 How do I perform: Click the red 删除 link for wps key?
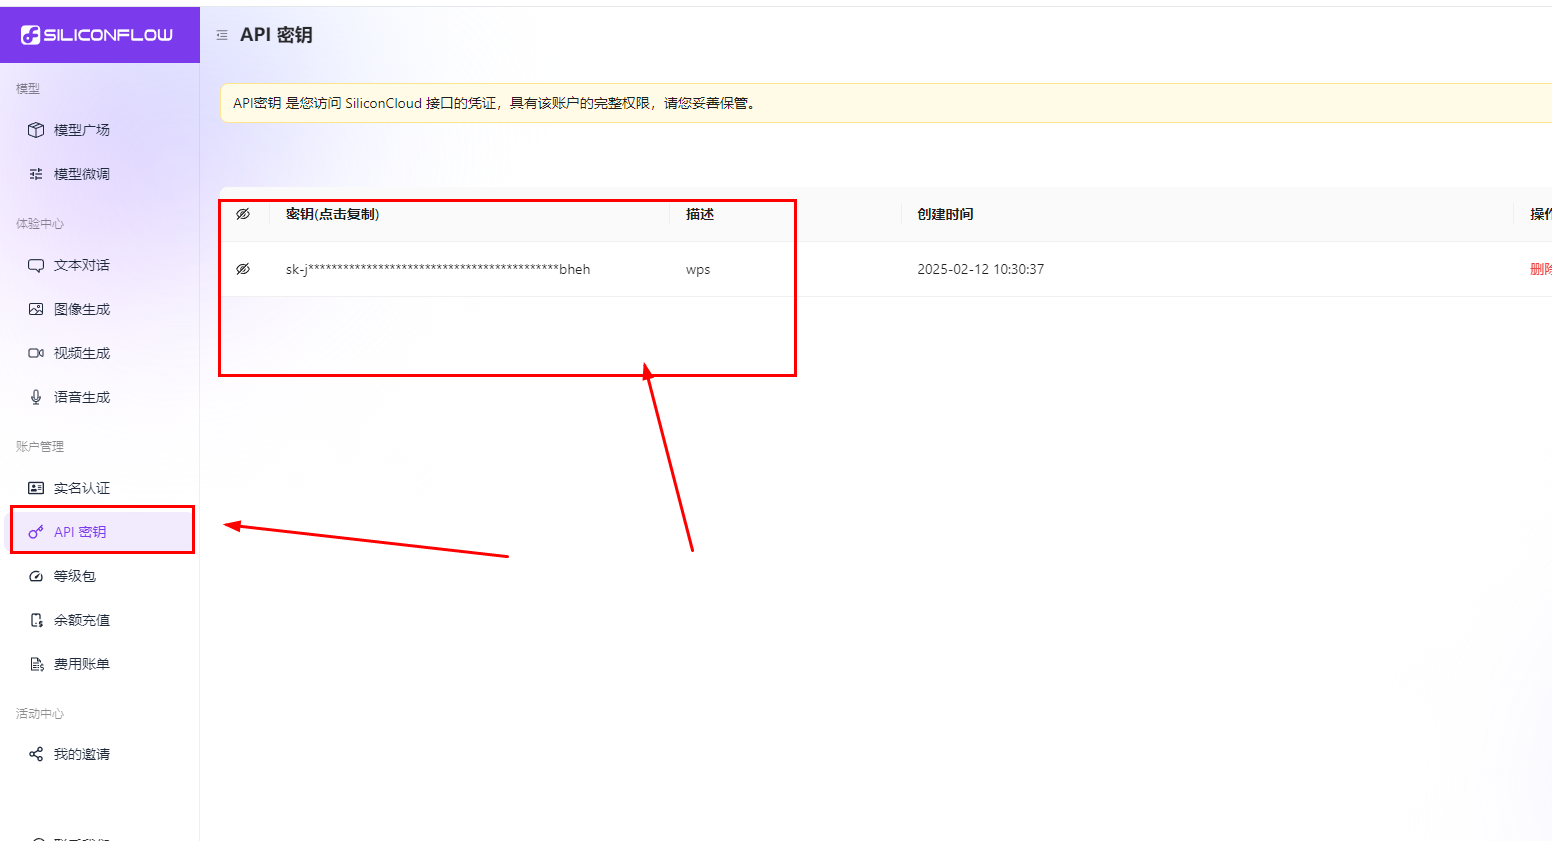coord(1540,269)
